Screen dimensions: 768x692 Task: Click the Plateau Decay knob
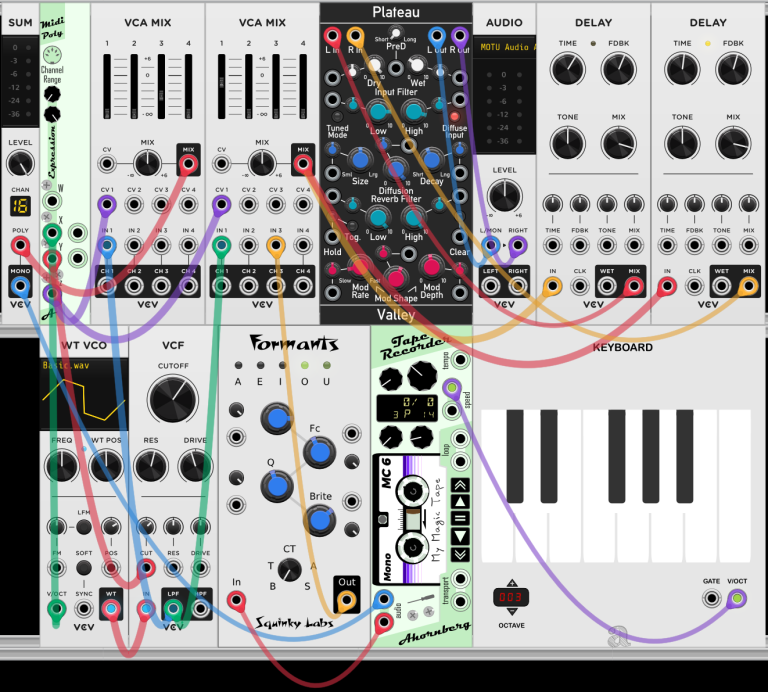431,159
